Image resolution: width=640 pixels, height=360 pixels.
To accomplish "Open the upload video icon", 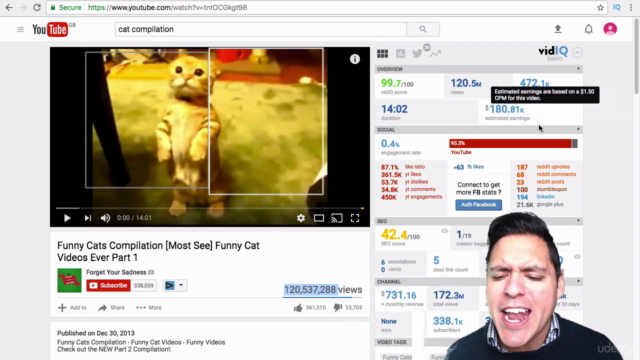I will 558,29.
